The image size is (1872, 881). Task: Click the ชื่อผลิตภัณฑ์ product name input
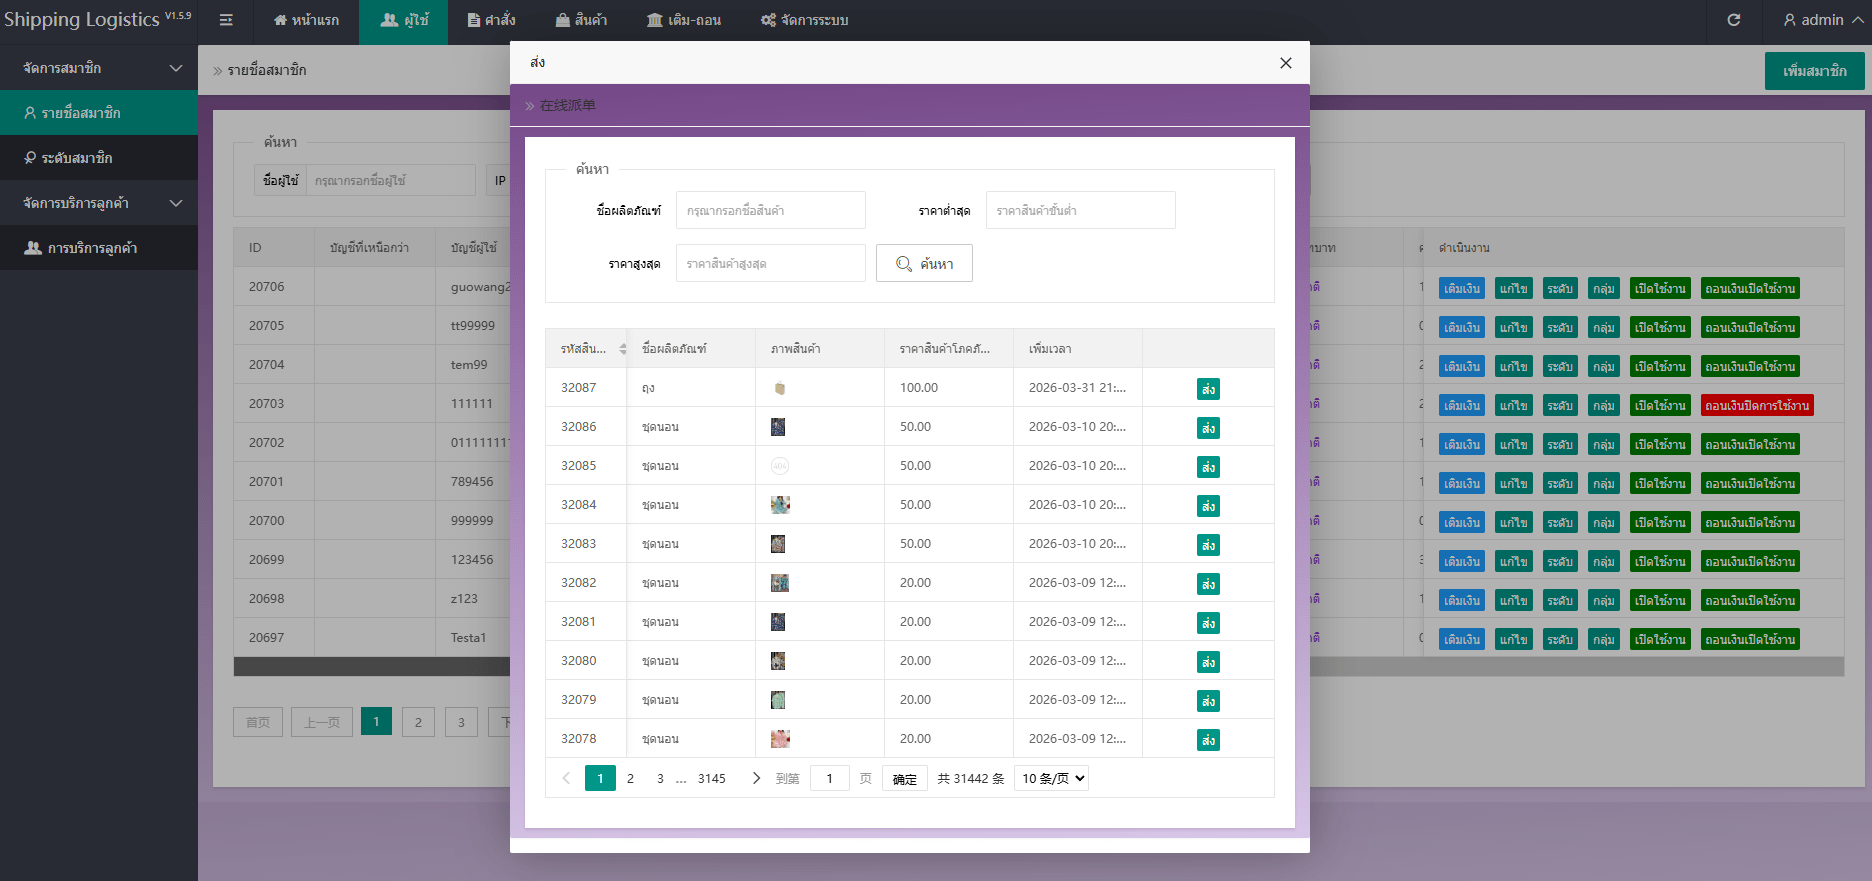point(770,211)
